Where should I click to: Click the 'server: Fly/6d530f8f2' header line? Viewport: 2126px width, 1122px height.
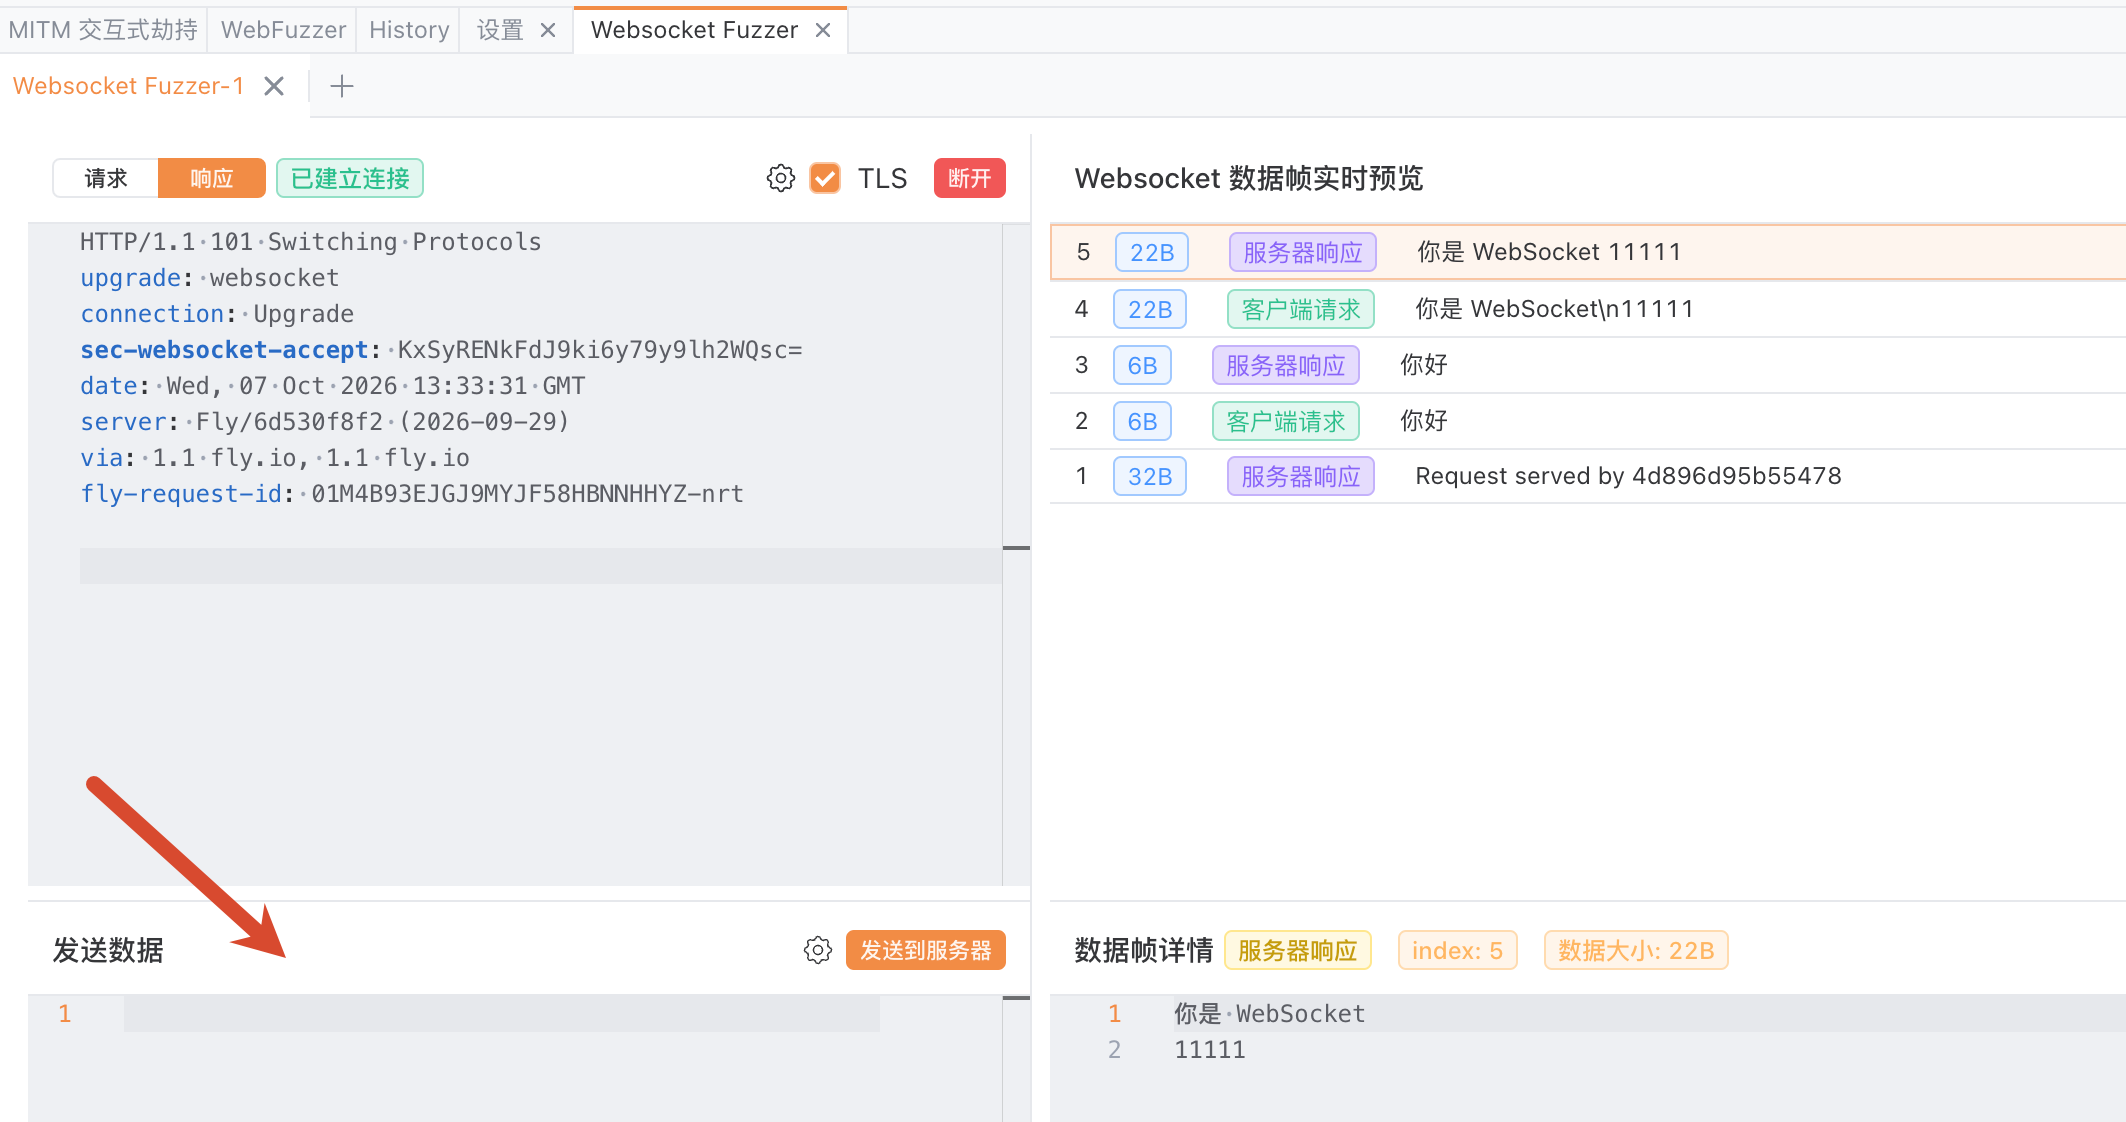pyautogui.click(x=325, y=422)
